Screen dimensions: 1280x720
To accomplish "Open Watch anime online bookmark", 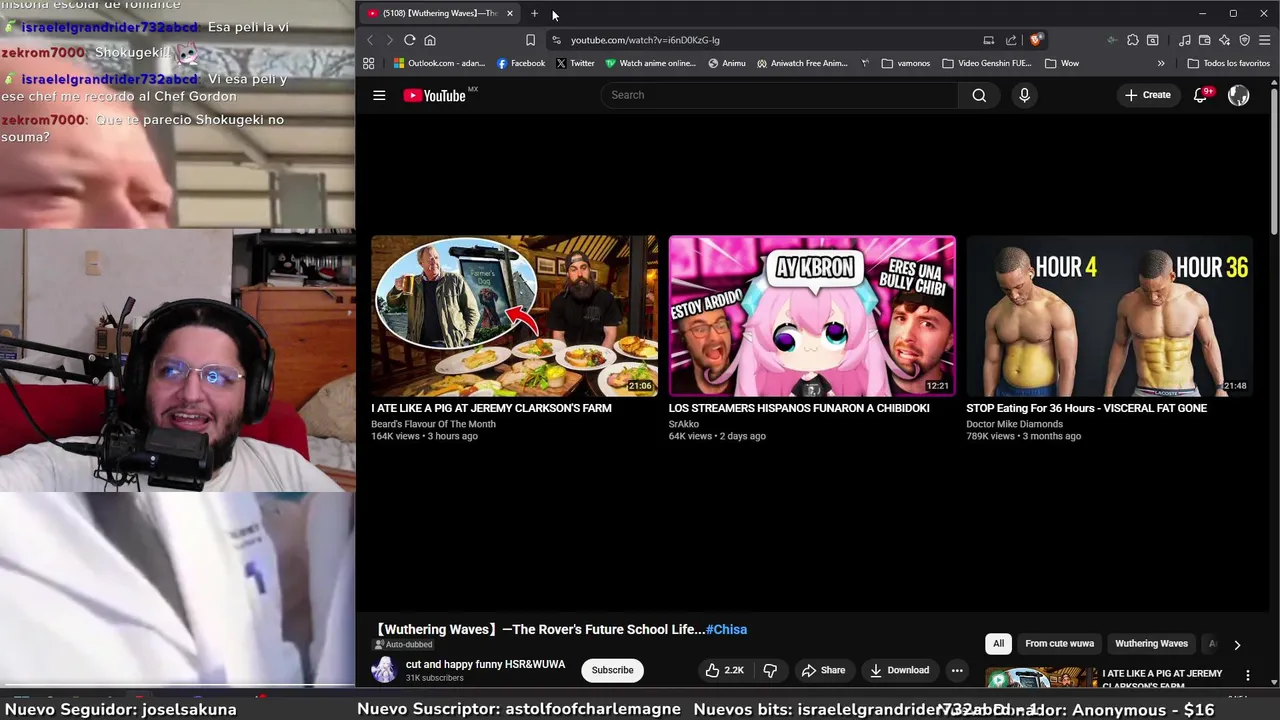I will click(x=650, y=63).
